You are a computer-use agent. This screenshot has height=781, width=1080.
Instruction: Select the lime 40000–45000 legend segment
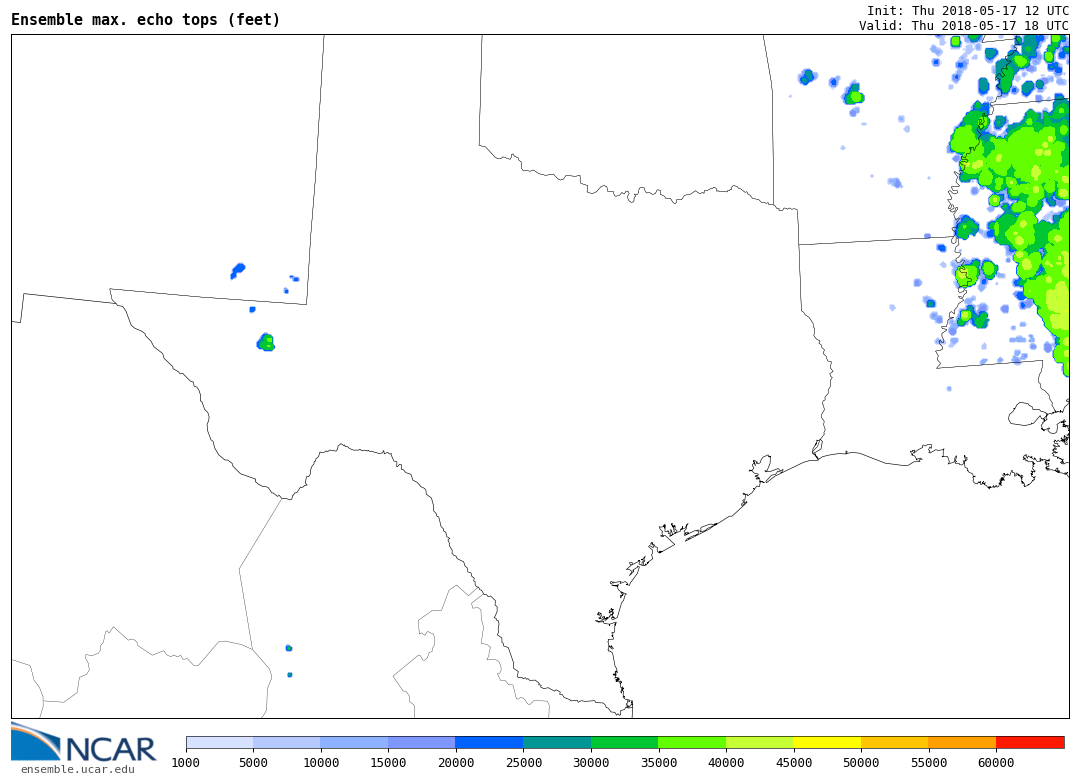(x=759, y=742)
